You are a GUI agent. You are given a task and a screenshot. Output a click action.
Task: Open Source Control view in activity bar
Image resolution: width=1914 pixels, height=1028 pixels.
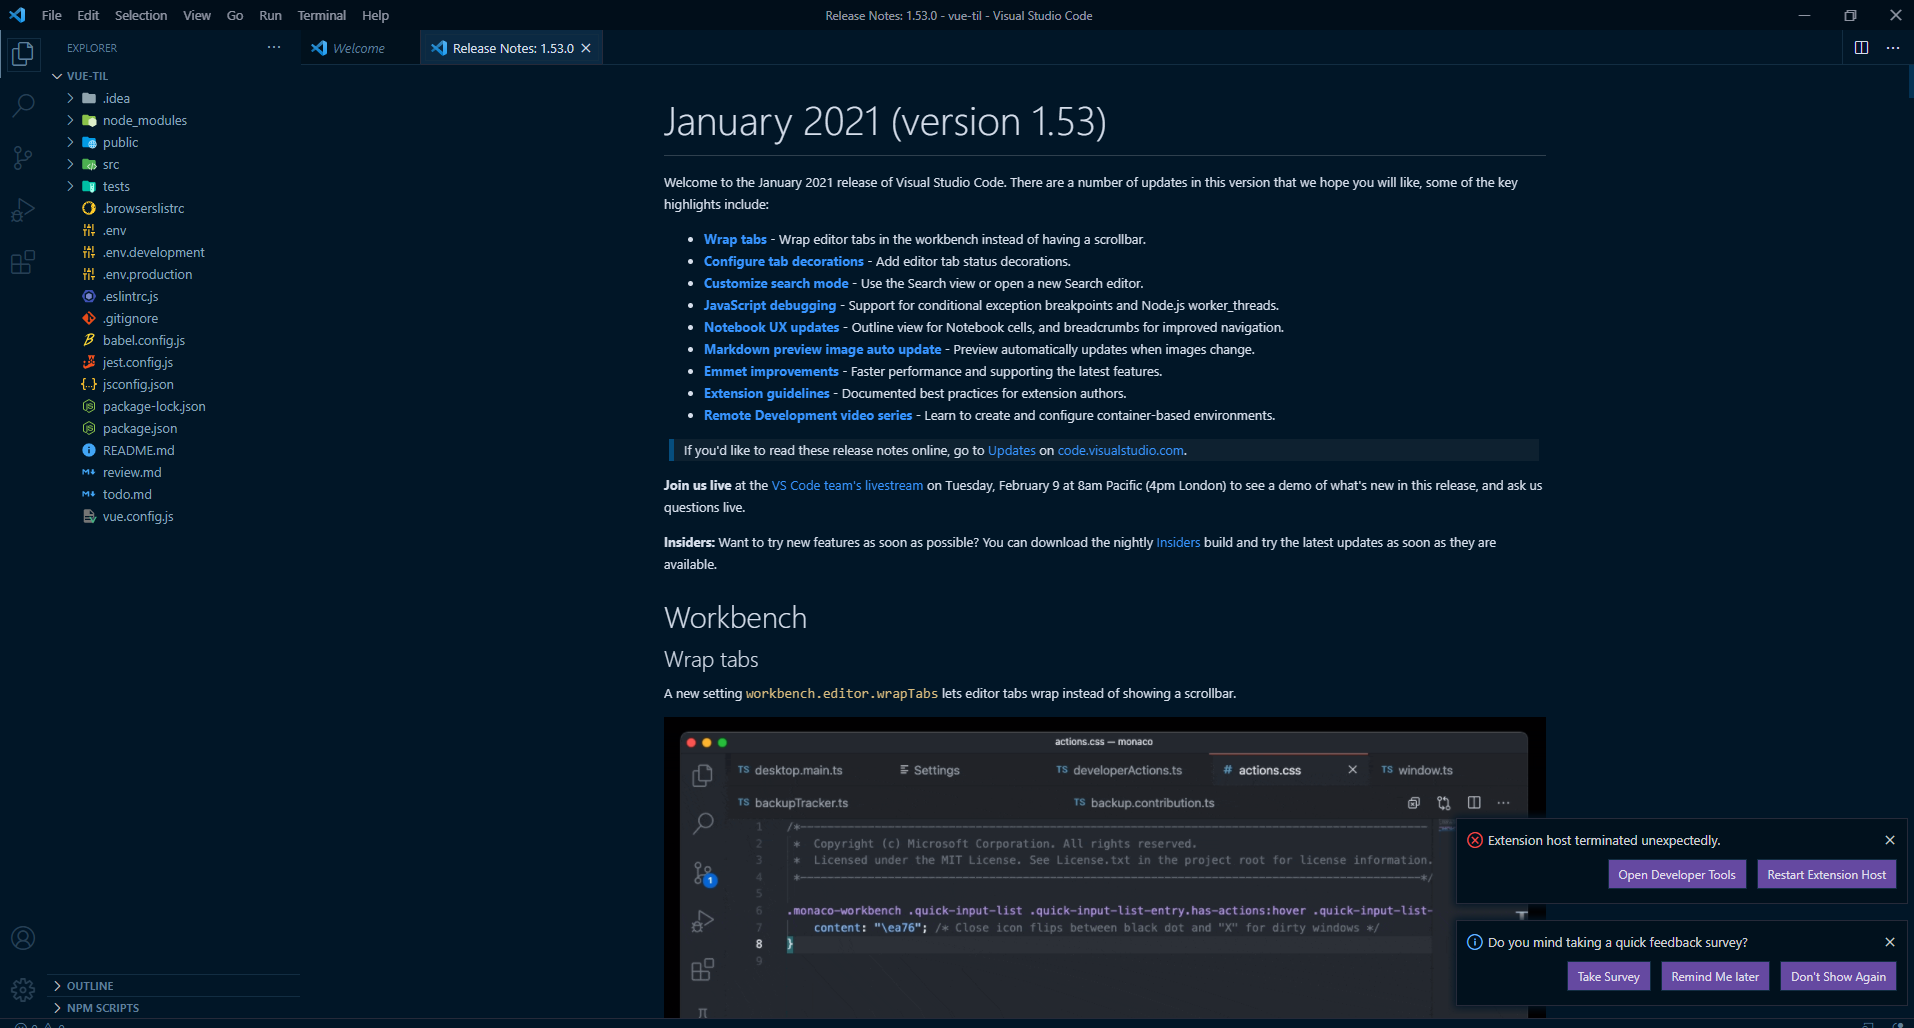click(x=23, y=157)
